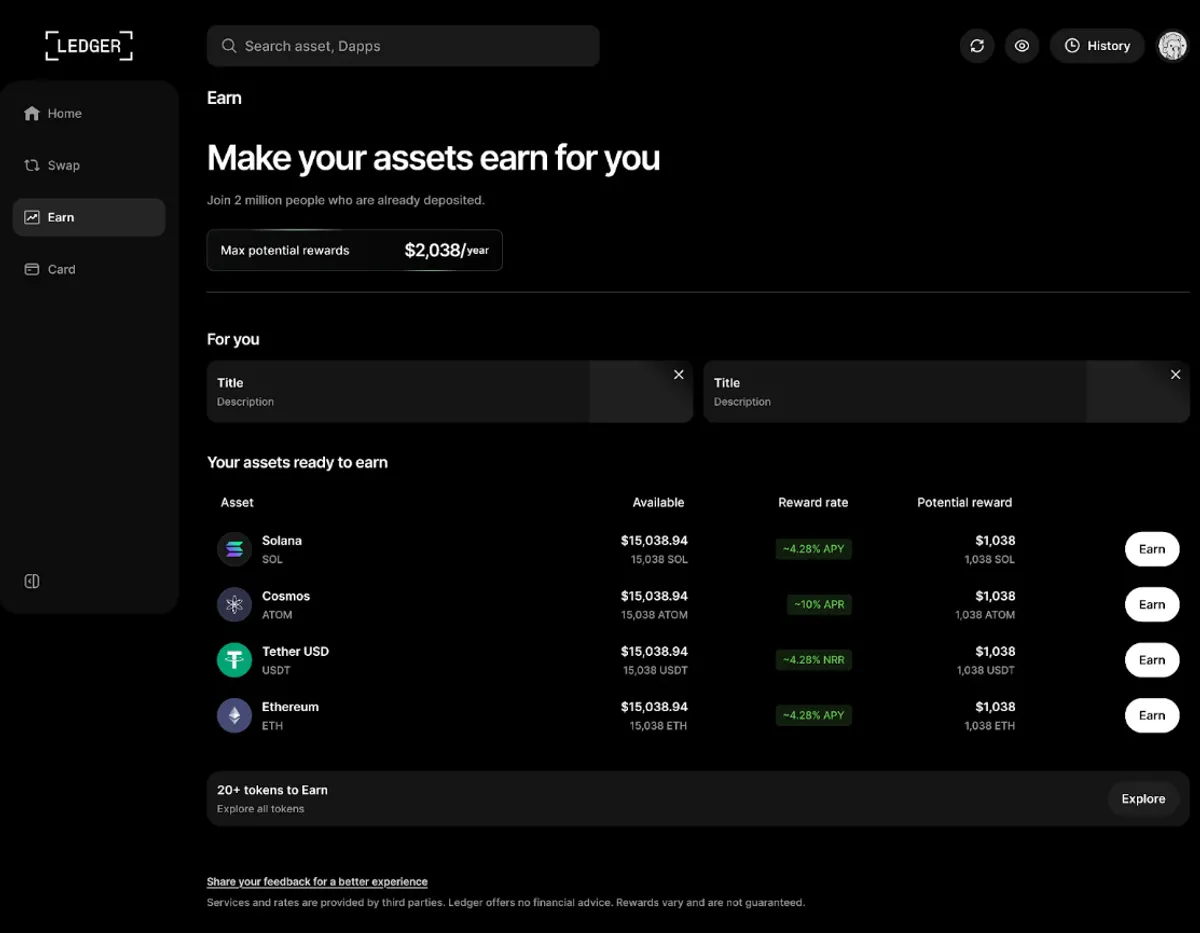Dismiss the first Title card

click(679, 375)
